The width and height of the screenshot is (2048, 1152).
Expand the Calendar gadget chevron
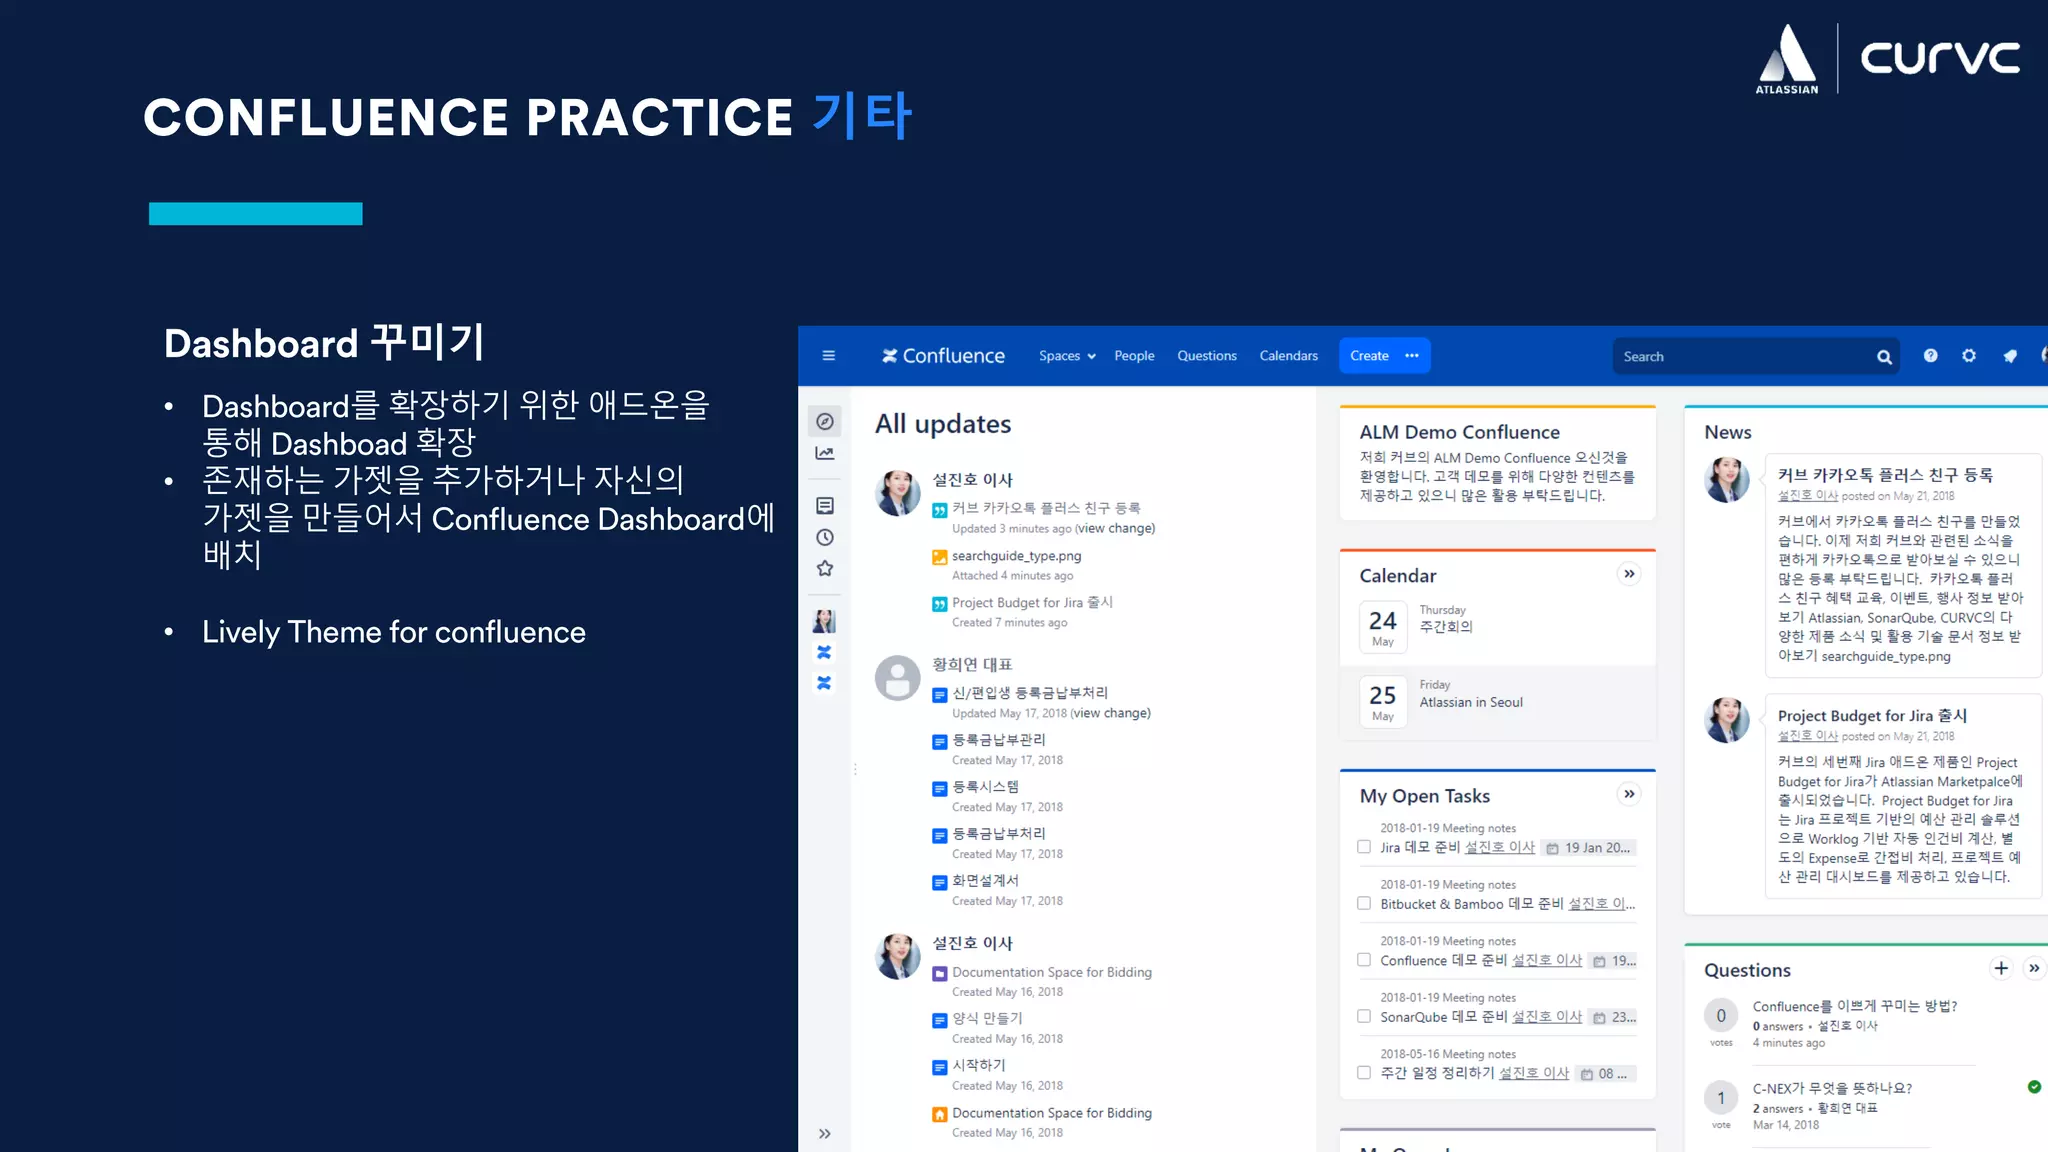point(1629,574)
